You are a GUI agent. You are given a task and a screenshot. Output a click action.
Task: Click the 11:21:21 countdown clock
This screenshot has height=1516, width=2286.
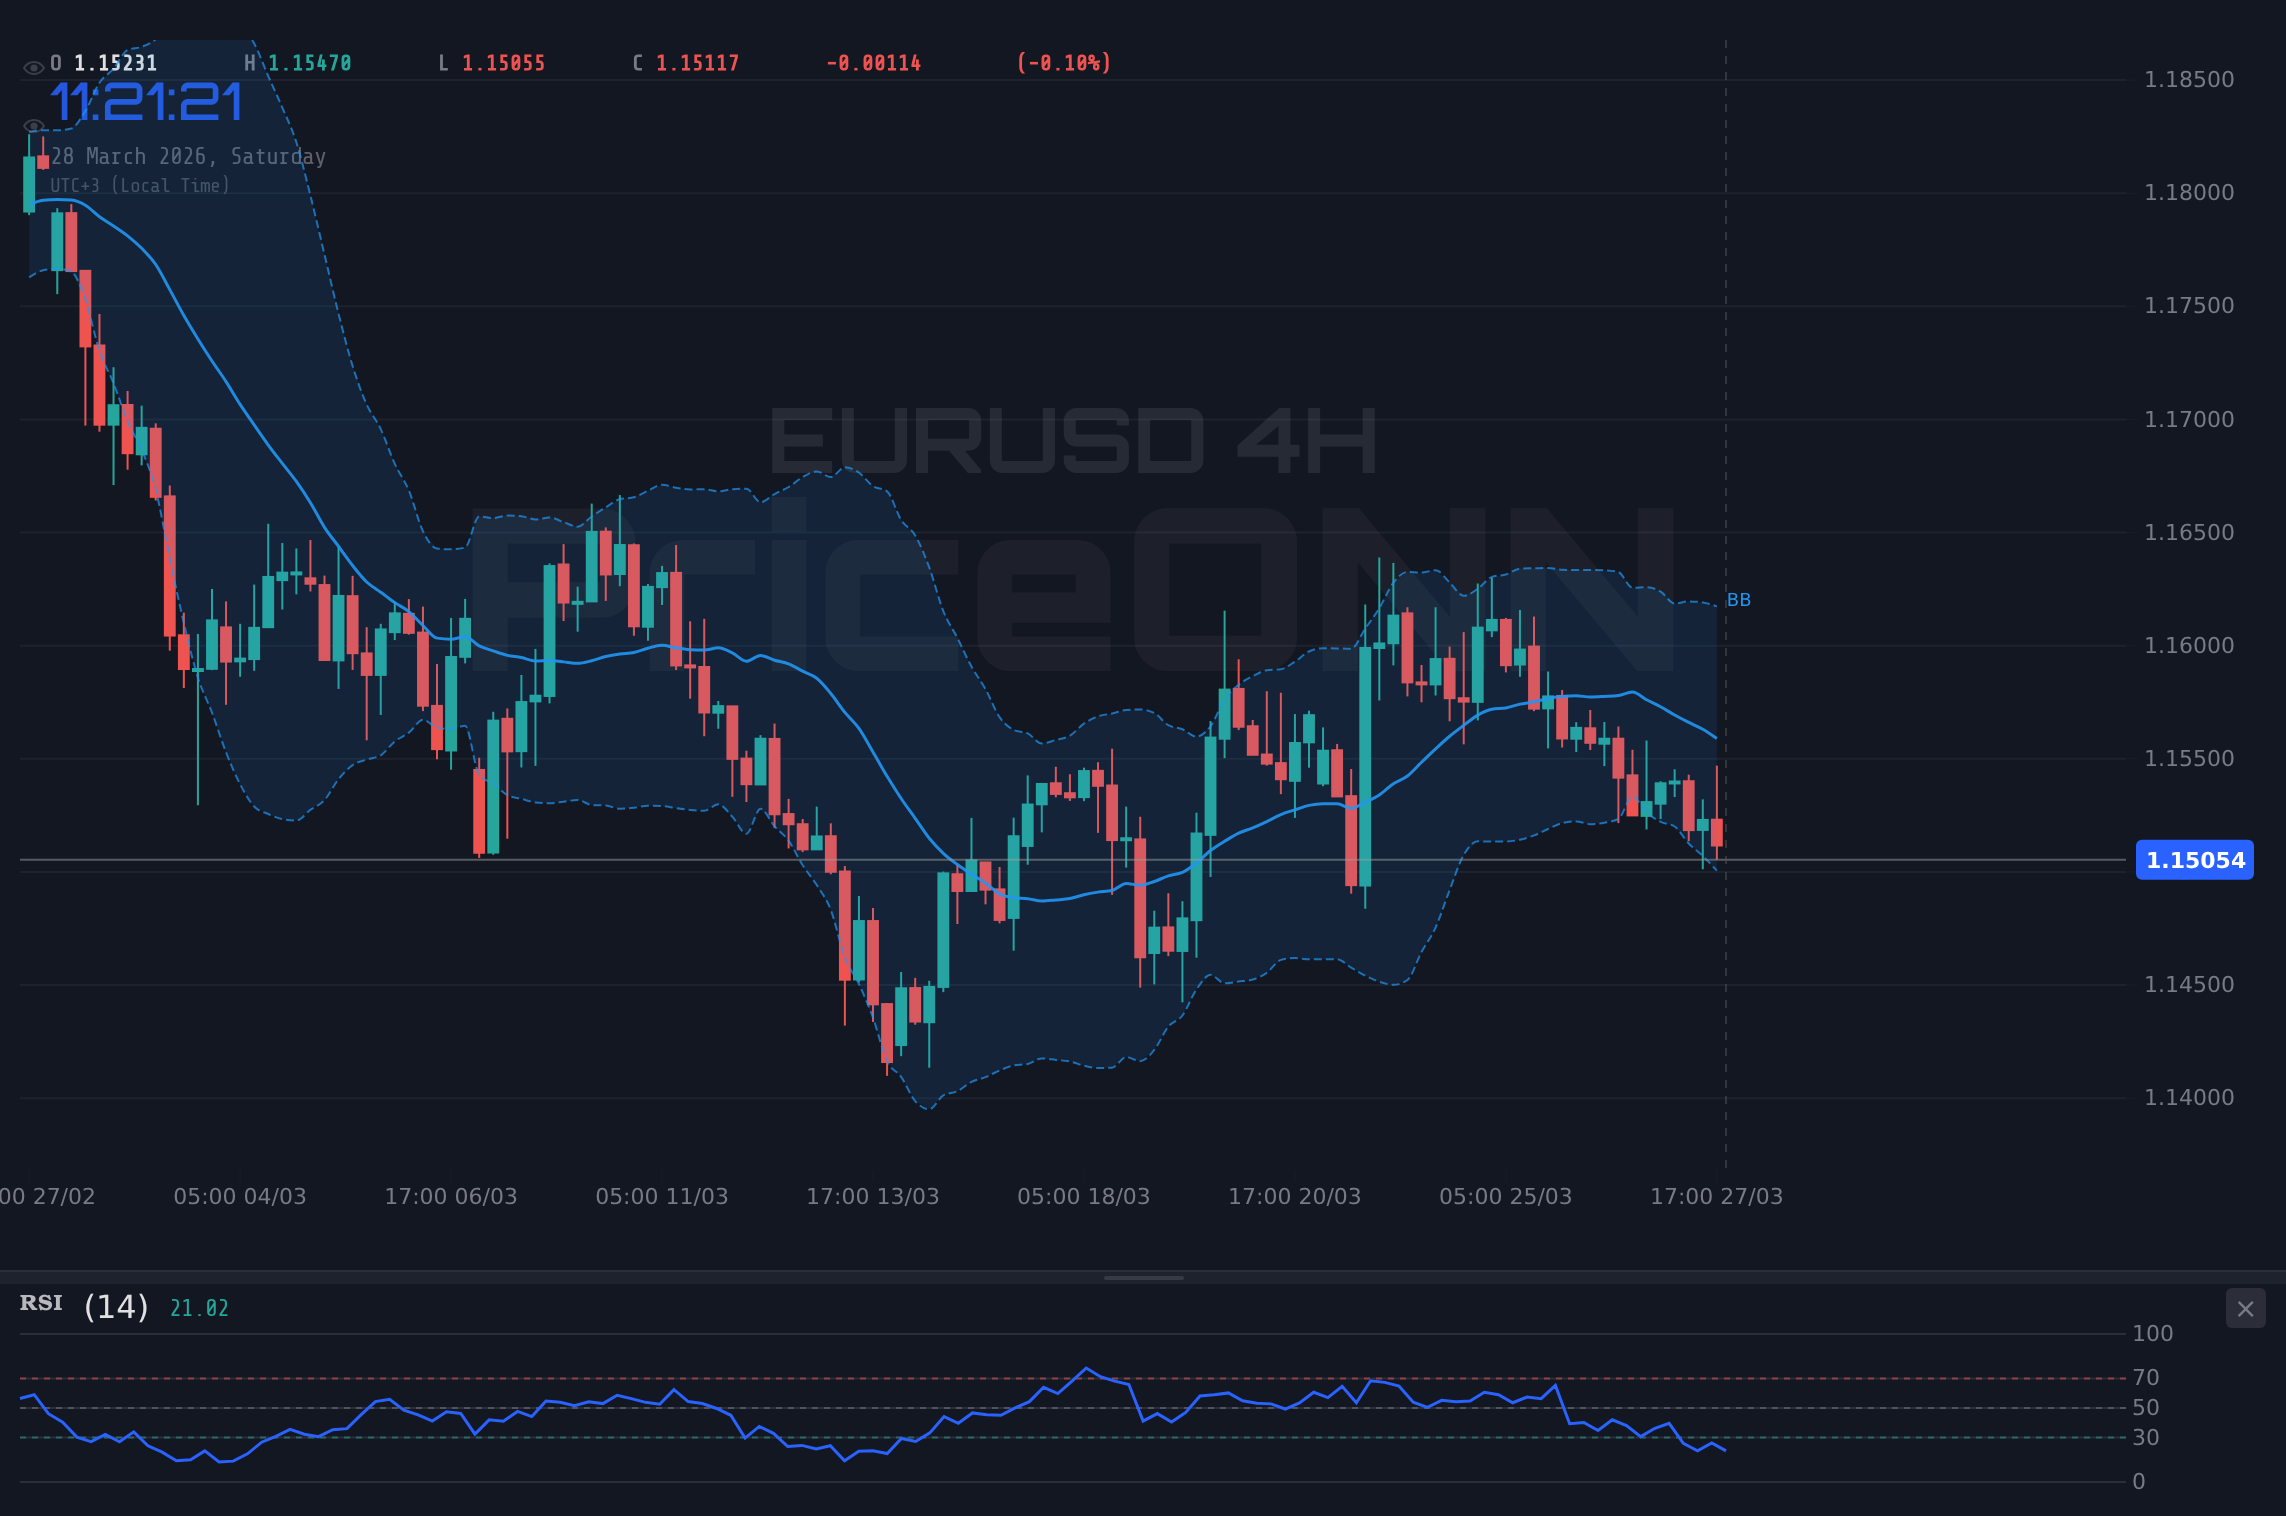click(x=146, y=100)
